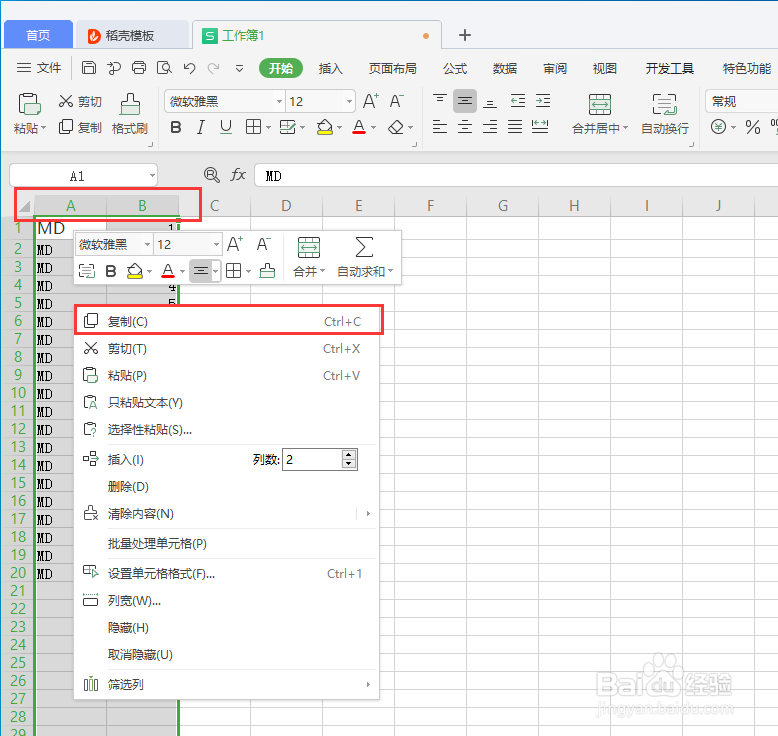Increase font size in ribbon
Image resolution: width=778 pixels, height=736 pixels.
371,101
